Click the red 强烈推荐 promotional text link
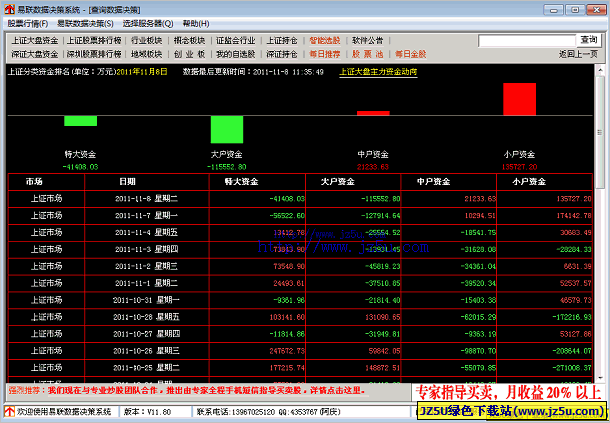Viewport: 610px width, 423px height. pyautogui.click(x=187, y=390)
